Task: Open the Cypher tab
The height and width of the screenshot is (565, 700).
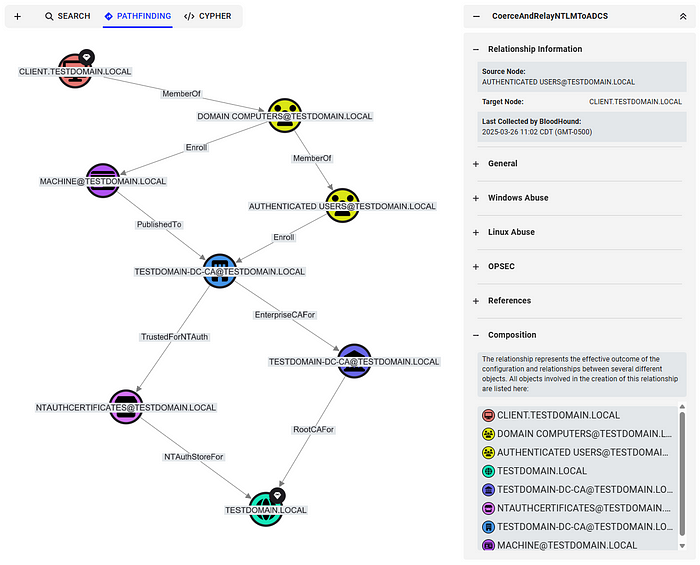Action: (208, 16)
